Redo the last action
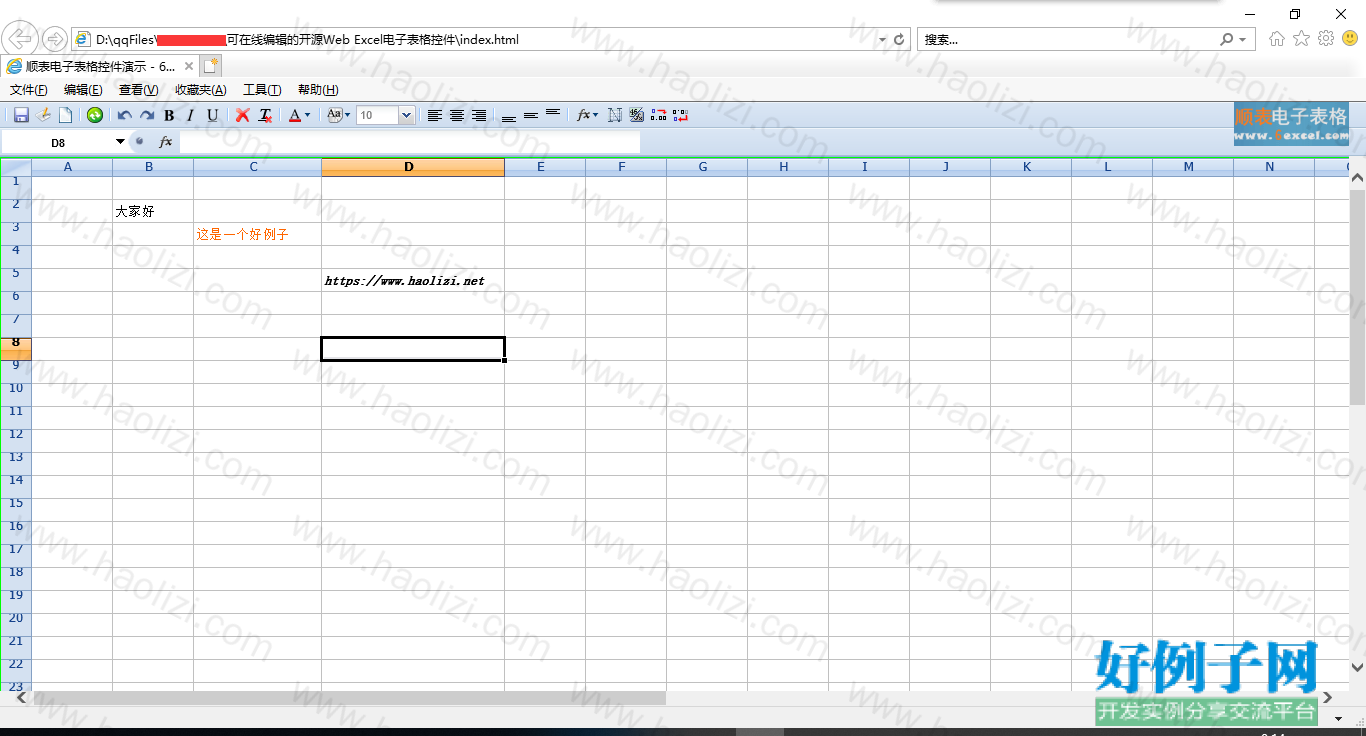 147,115
